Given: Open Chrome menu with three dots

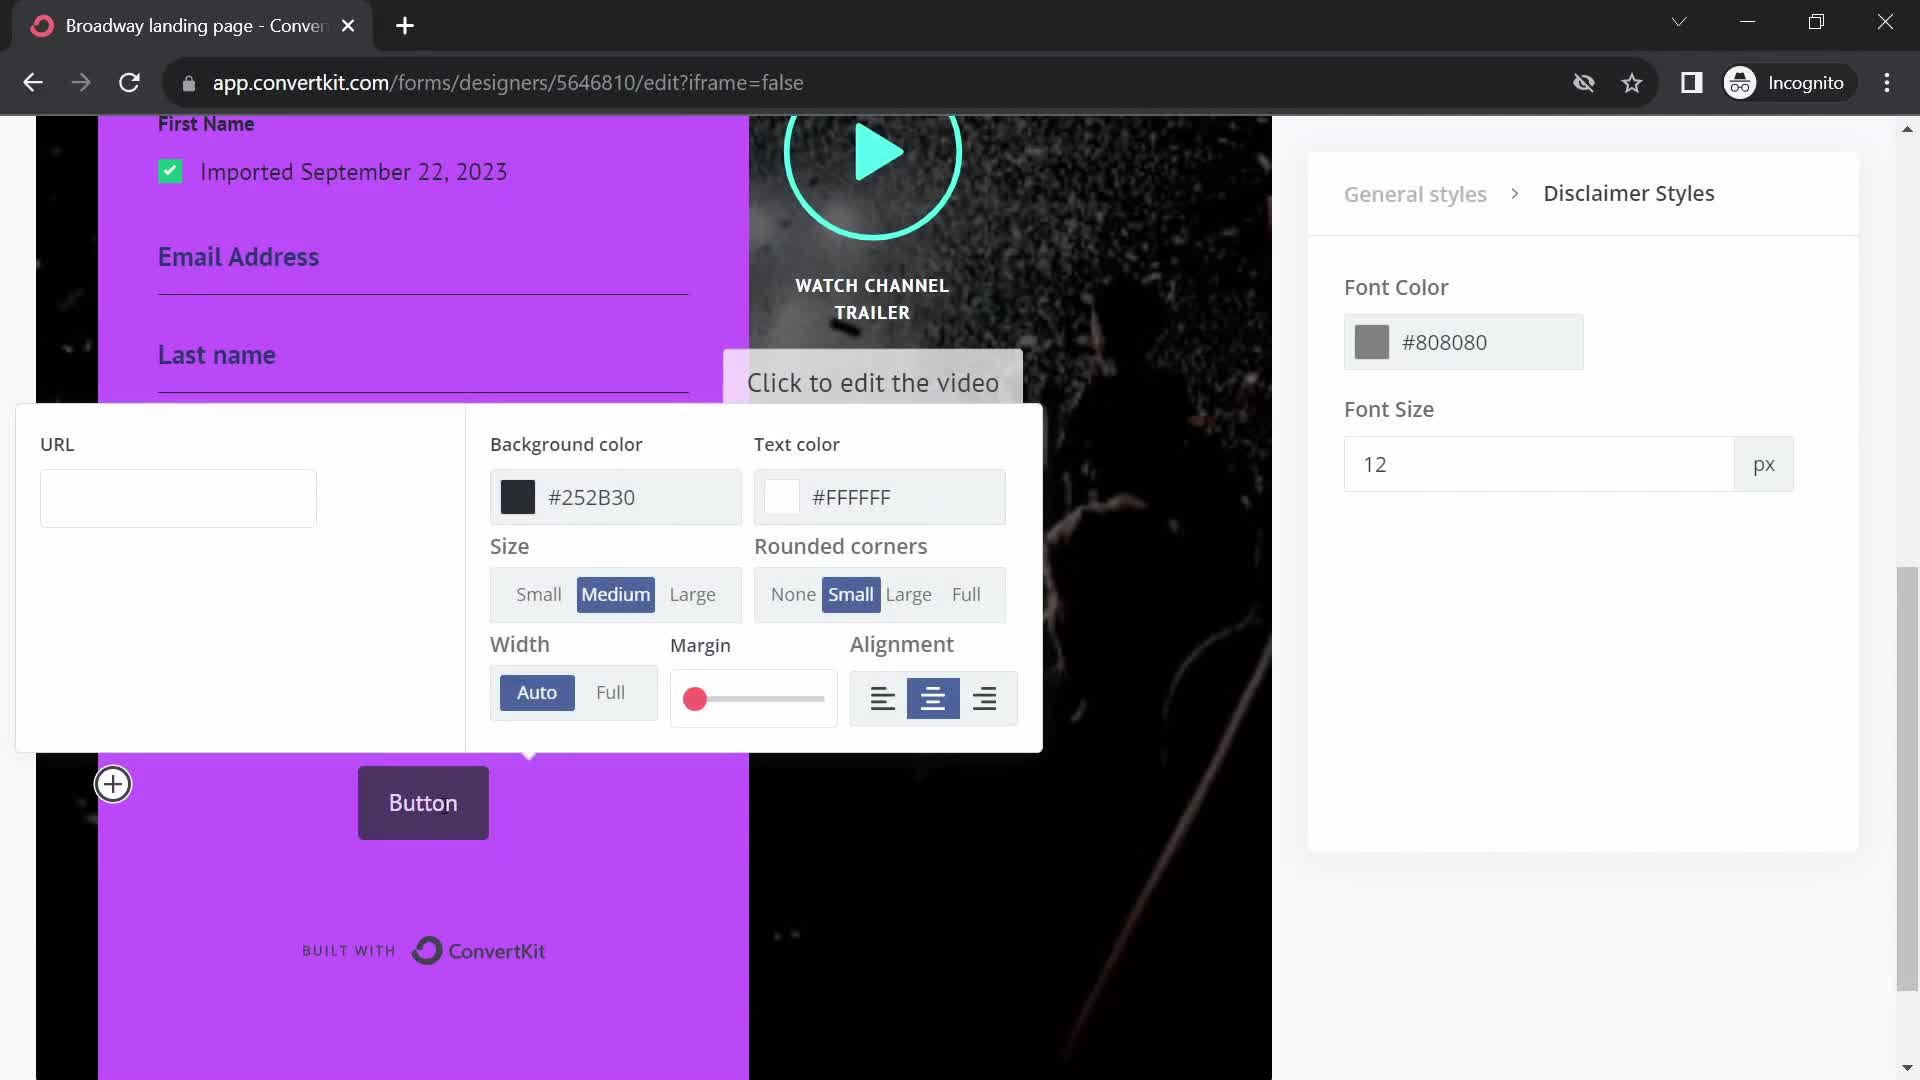Looking at the screenshot, I should coord(1887,83).
